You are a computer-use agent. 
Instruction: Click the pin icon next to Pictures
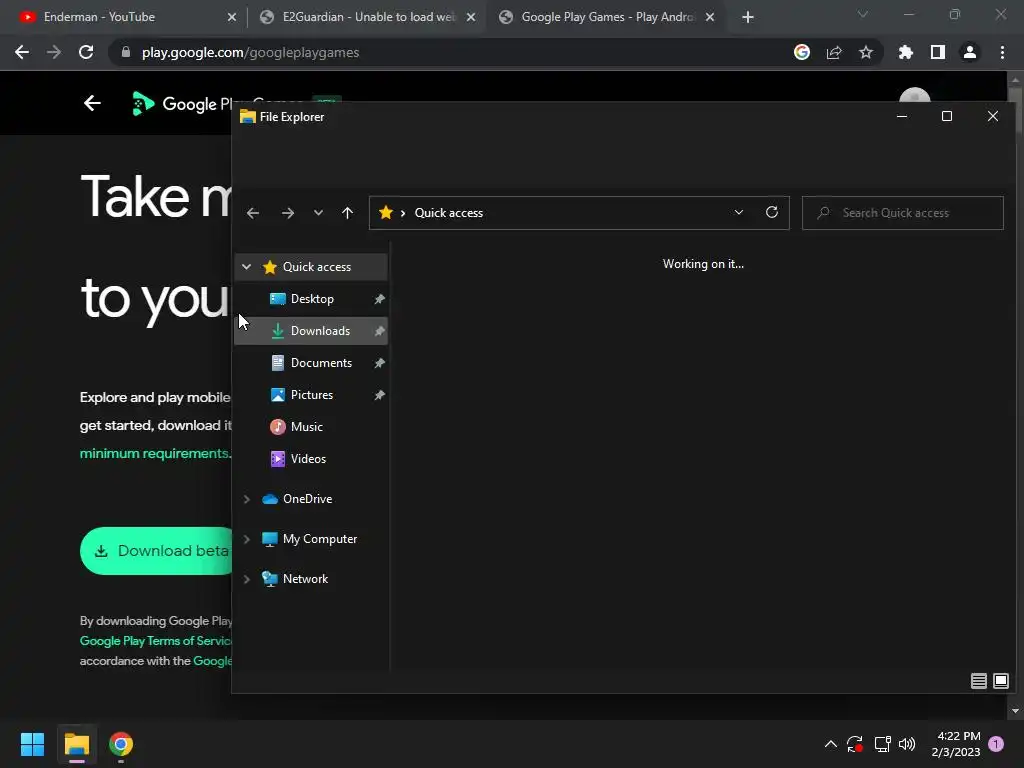[379, 395]
